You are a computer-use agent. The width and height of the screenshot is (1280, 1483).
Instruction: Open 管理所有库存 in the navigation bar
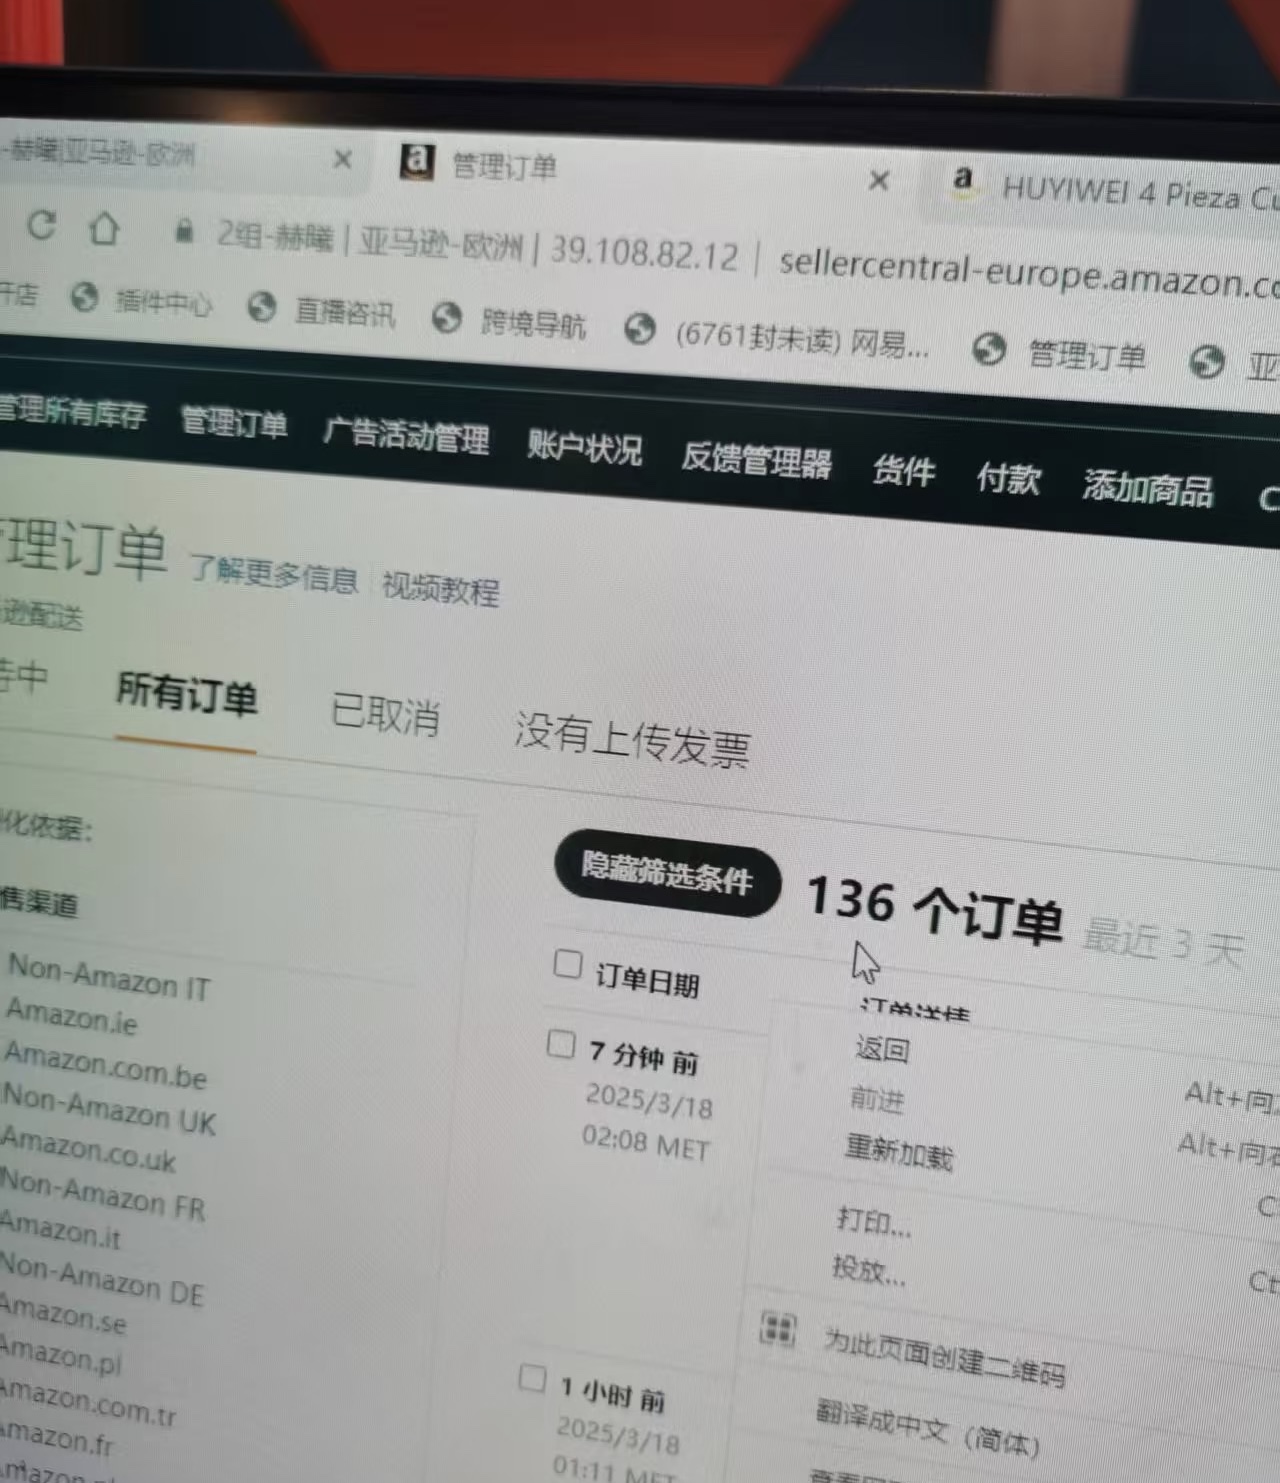point(72,411)
